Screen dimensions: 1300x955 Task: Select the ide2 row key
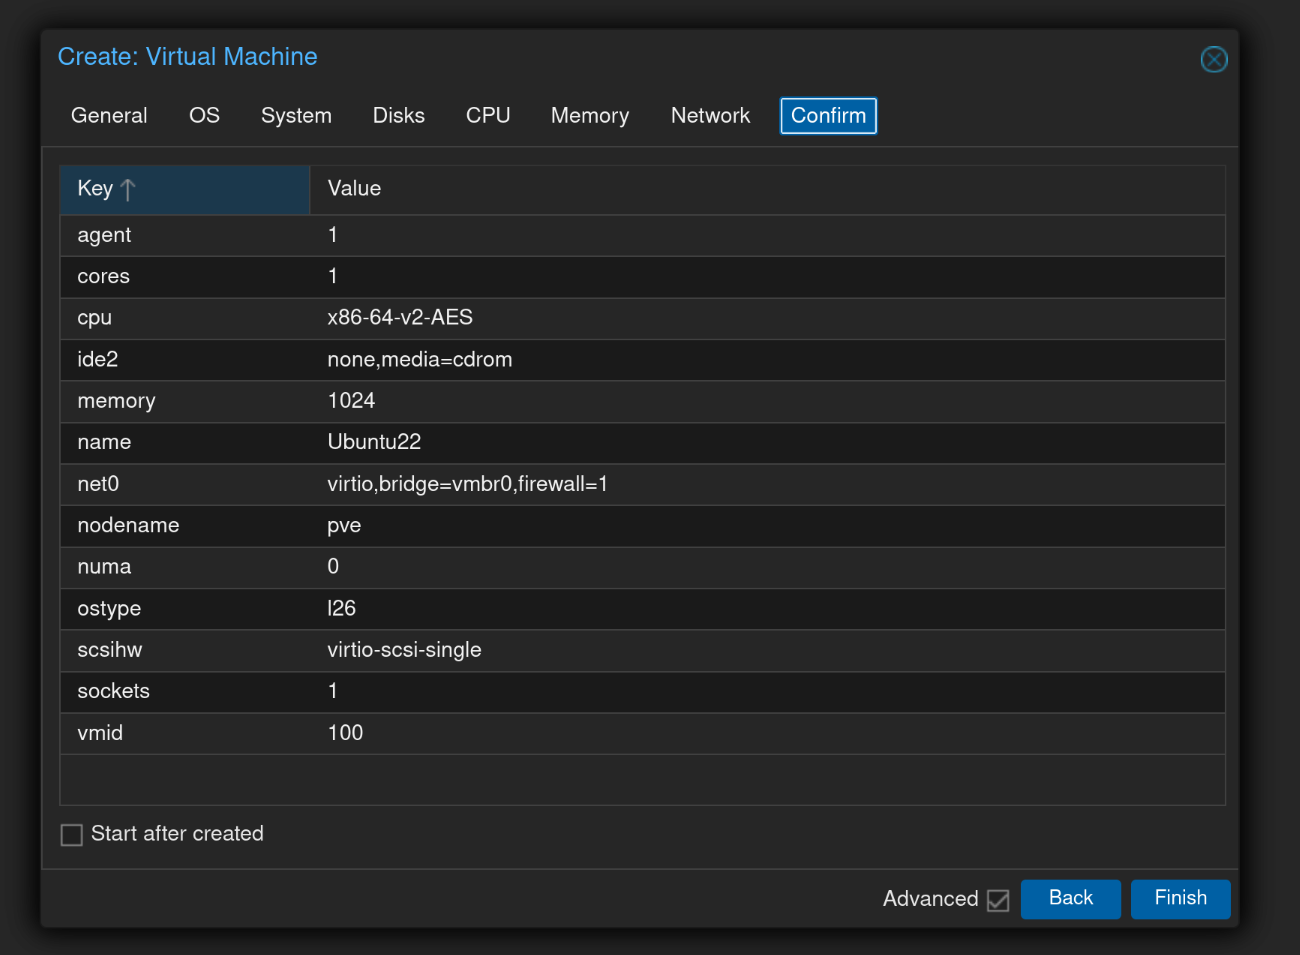coord(97,360)
